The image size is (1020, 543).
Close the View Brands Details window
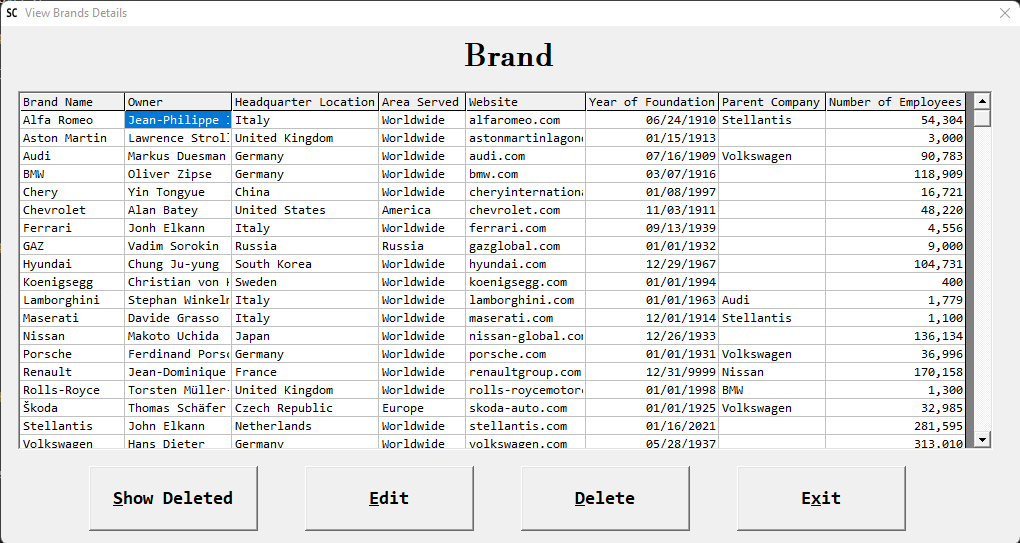click(1004, 13)
